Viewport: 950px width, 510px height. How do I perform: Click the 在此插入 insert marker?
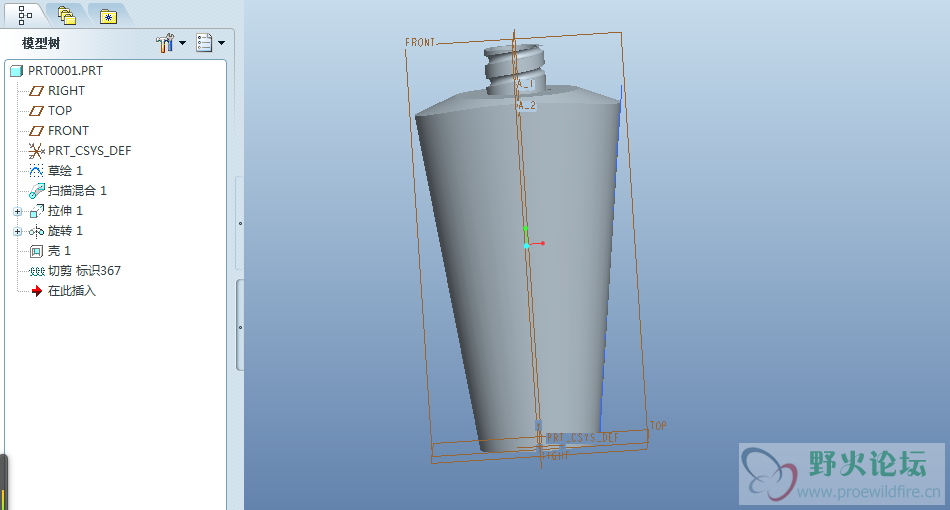[71, 290]
